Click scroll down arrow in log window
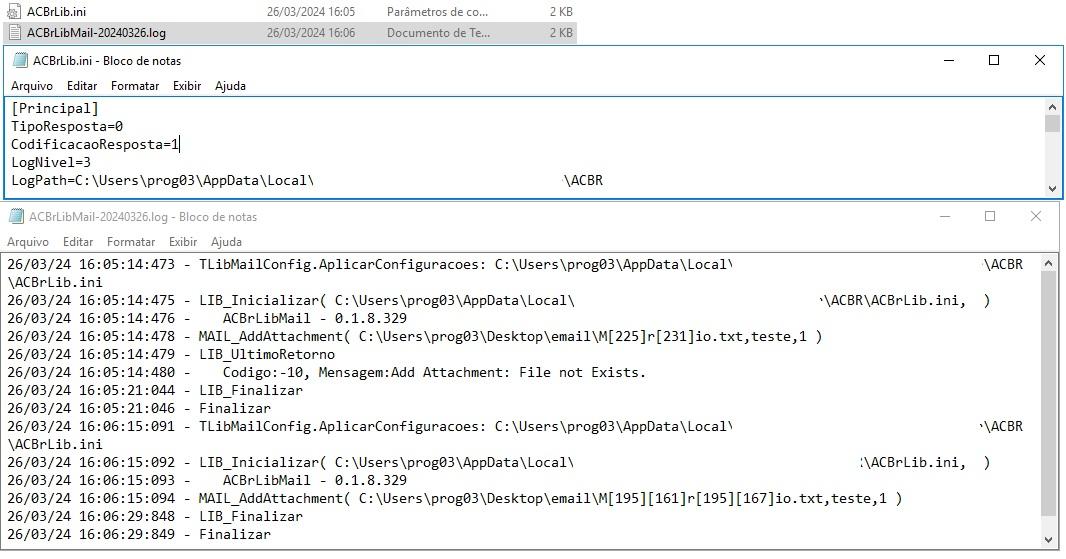1066x559 pixels. (x=1048, y=540)
